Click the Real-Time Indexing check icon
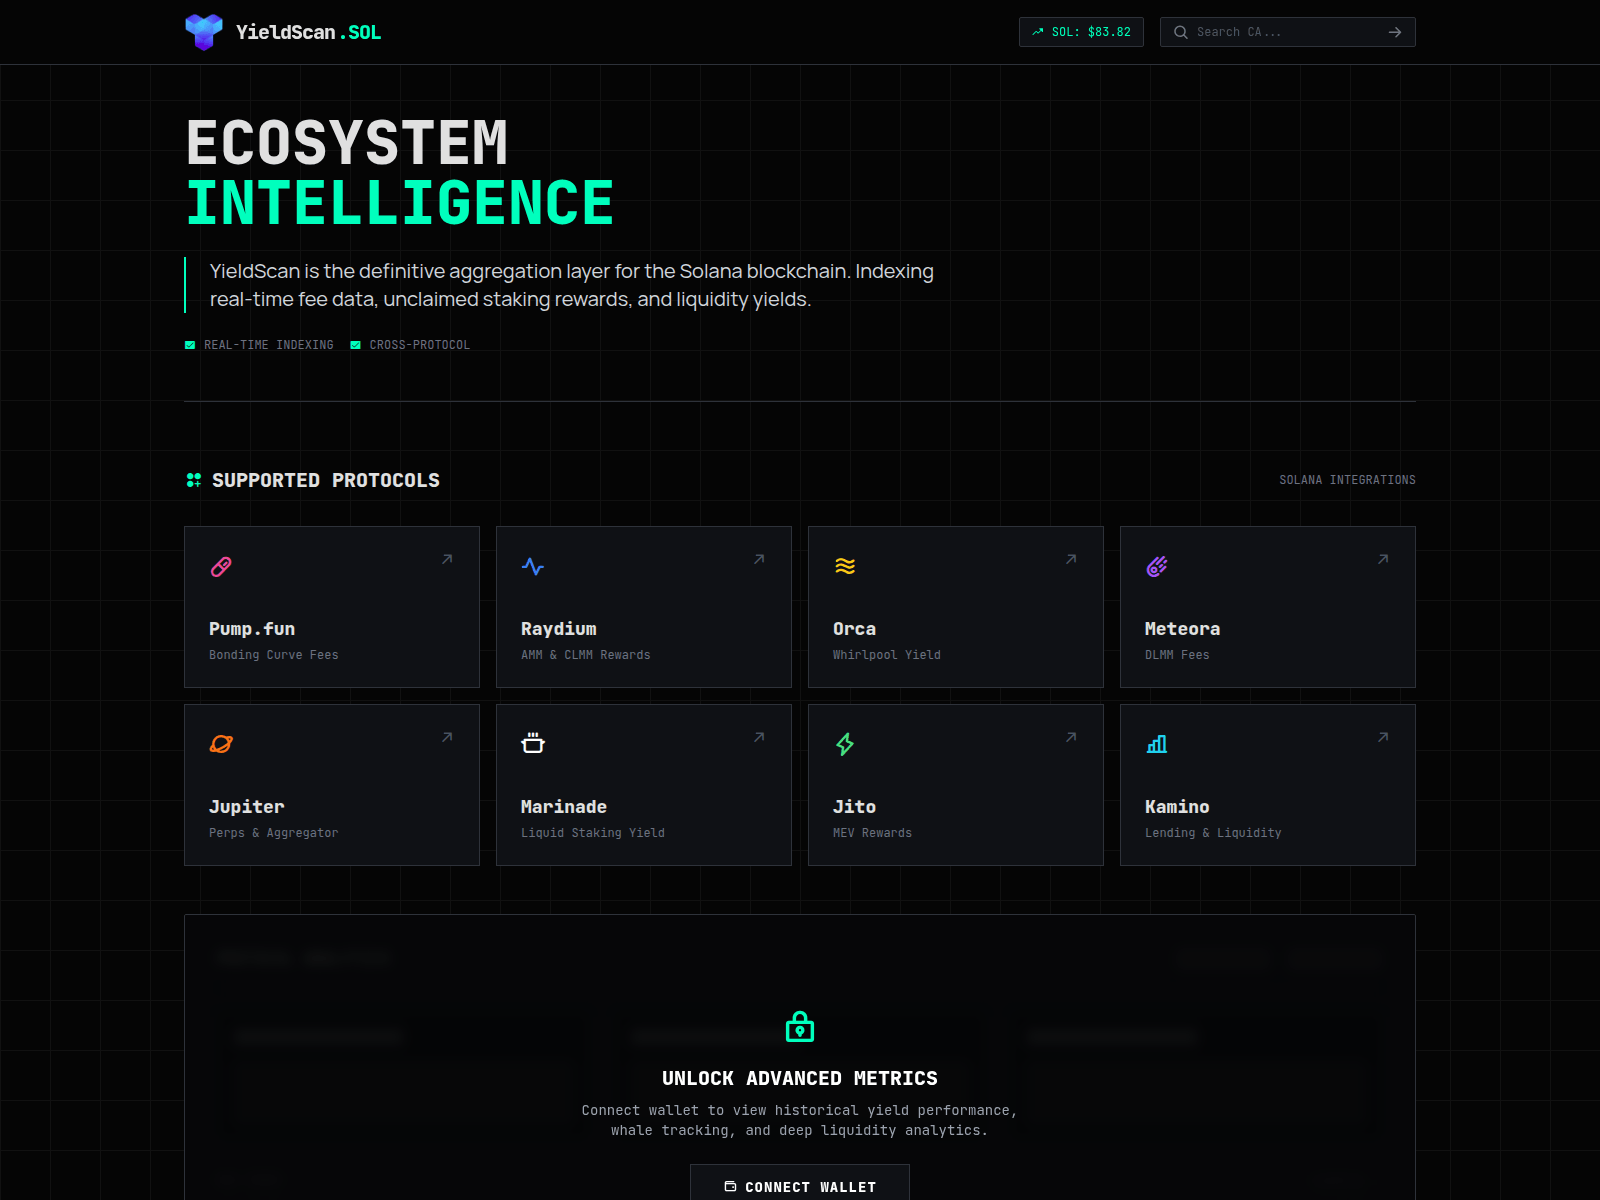Screen dimensions: 1600x1200 click(x=190, y=345)
